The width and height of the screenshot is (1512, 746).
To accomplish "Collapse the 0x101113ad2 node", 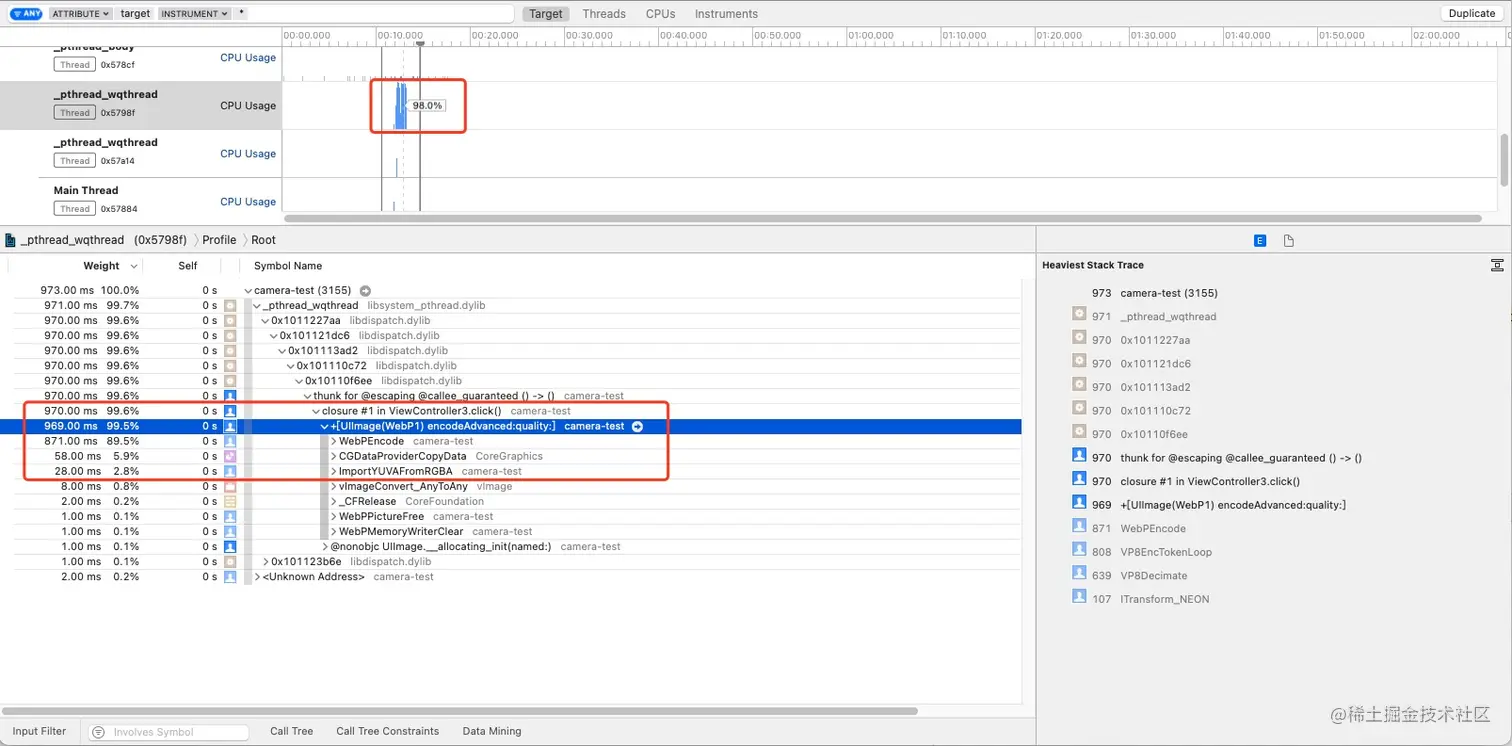I will pyautogui.click(x=283, y=350).
